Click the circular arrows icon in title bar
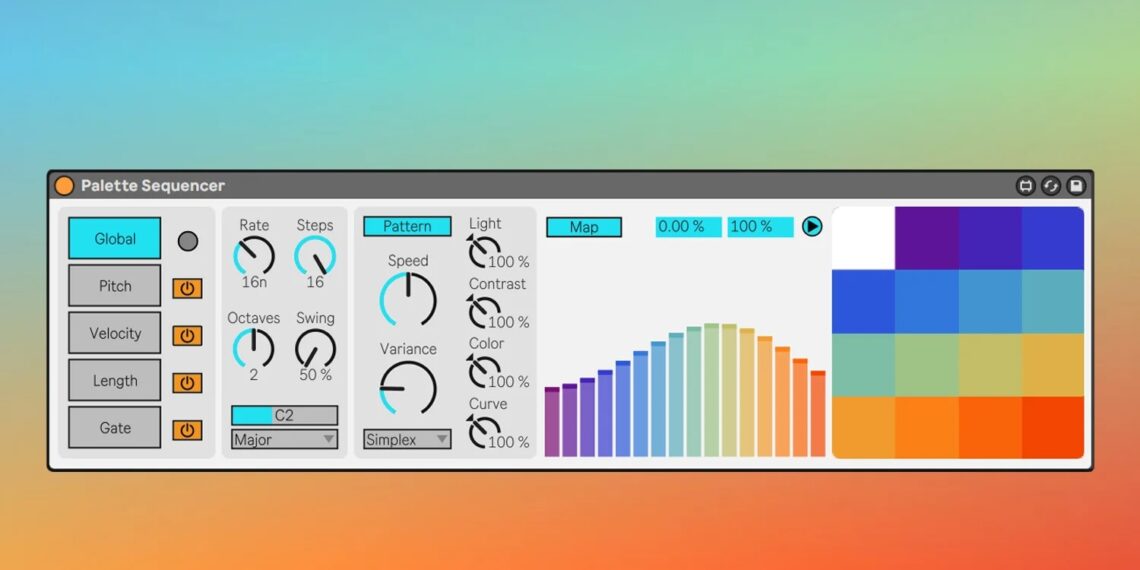Image resolution: width=1140 pixels, height=570 pixels. (1050, 186)
